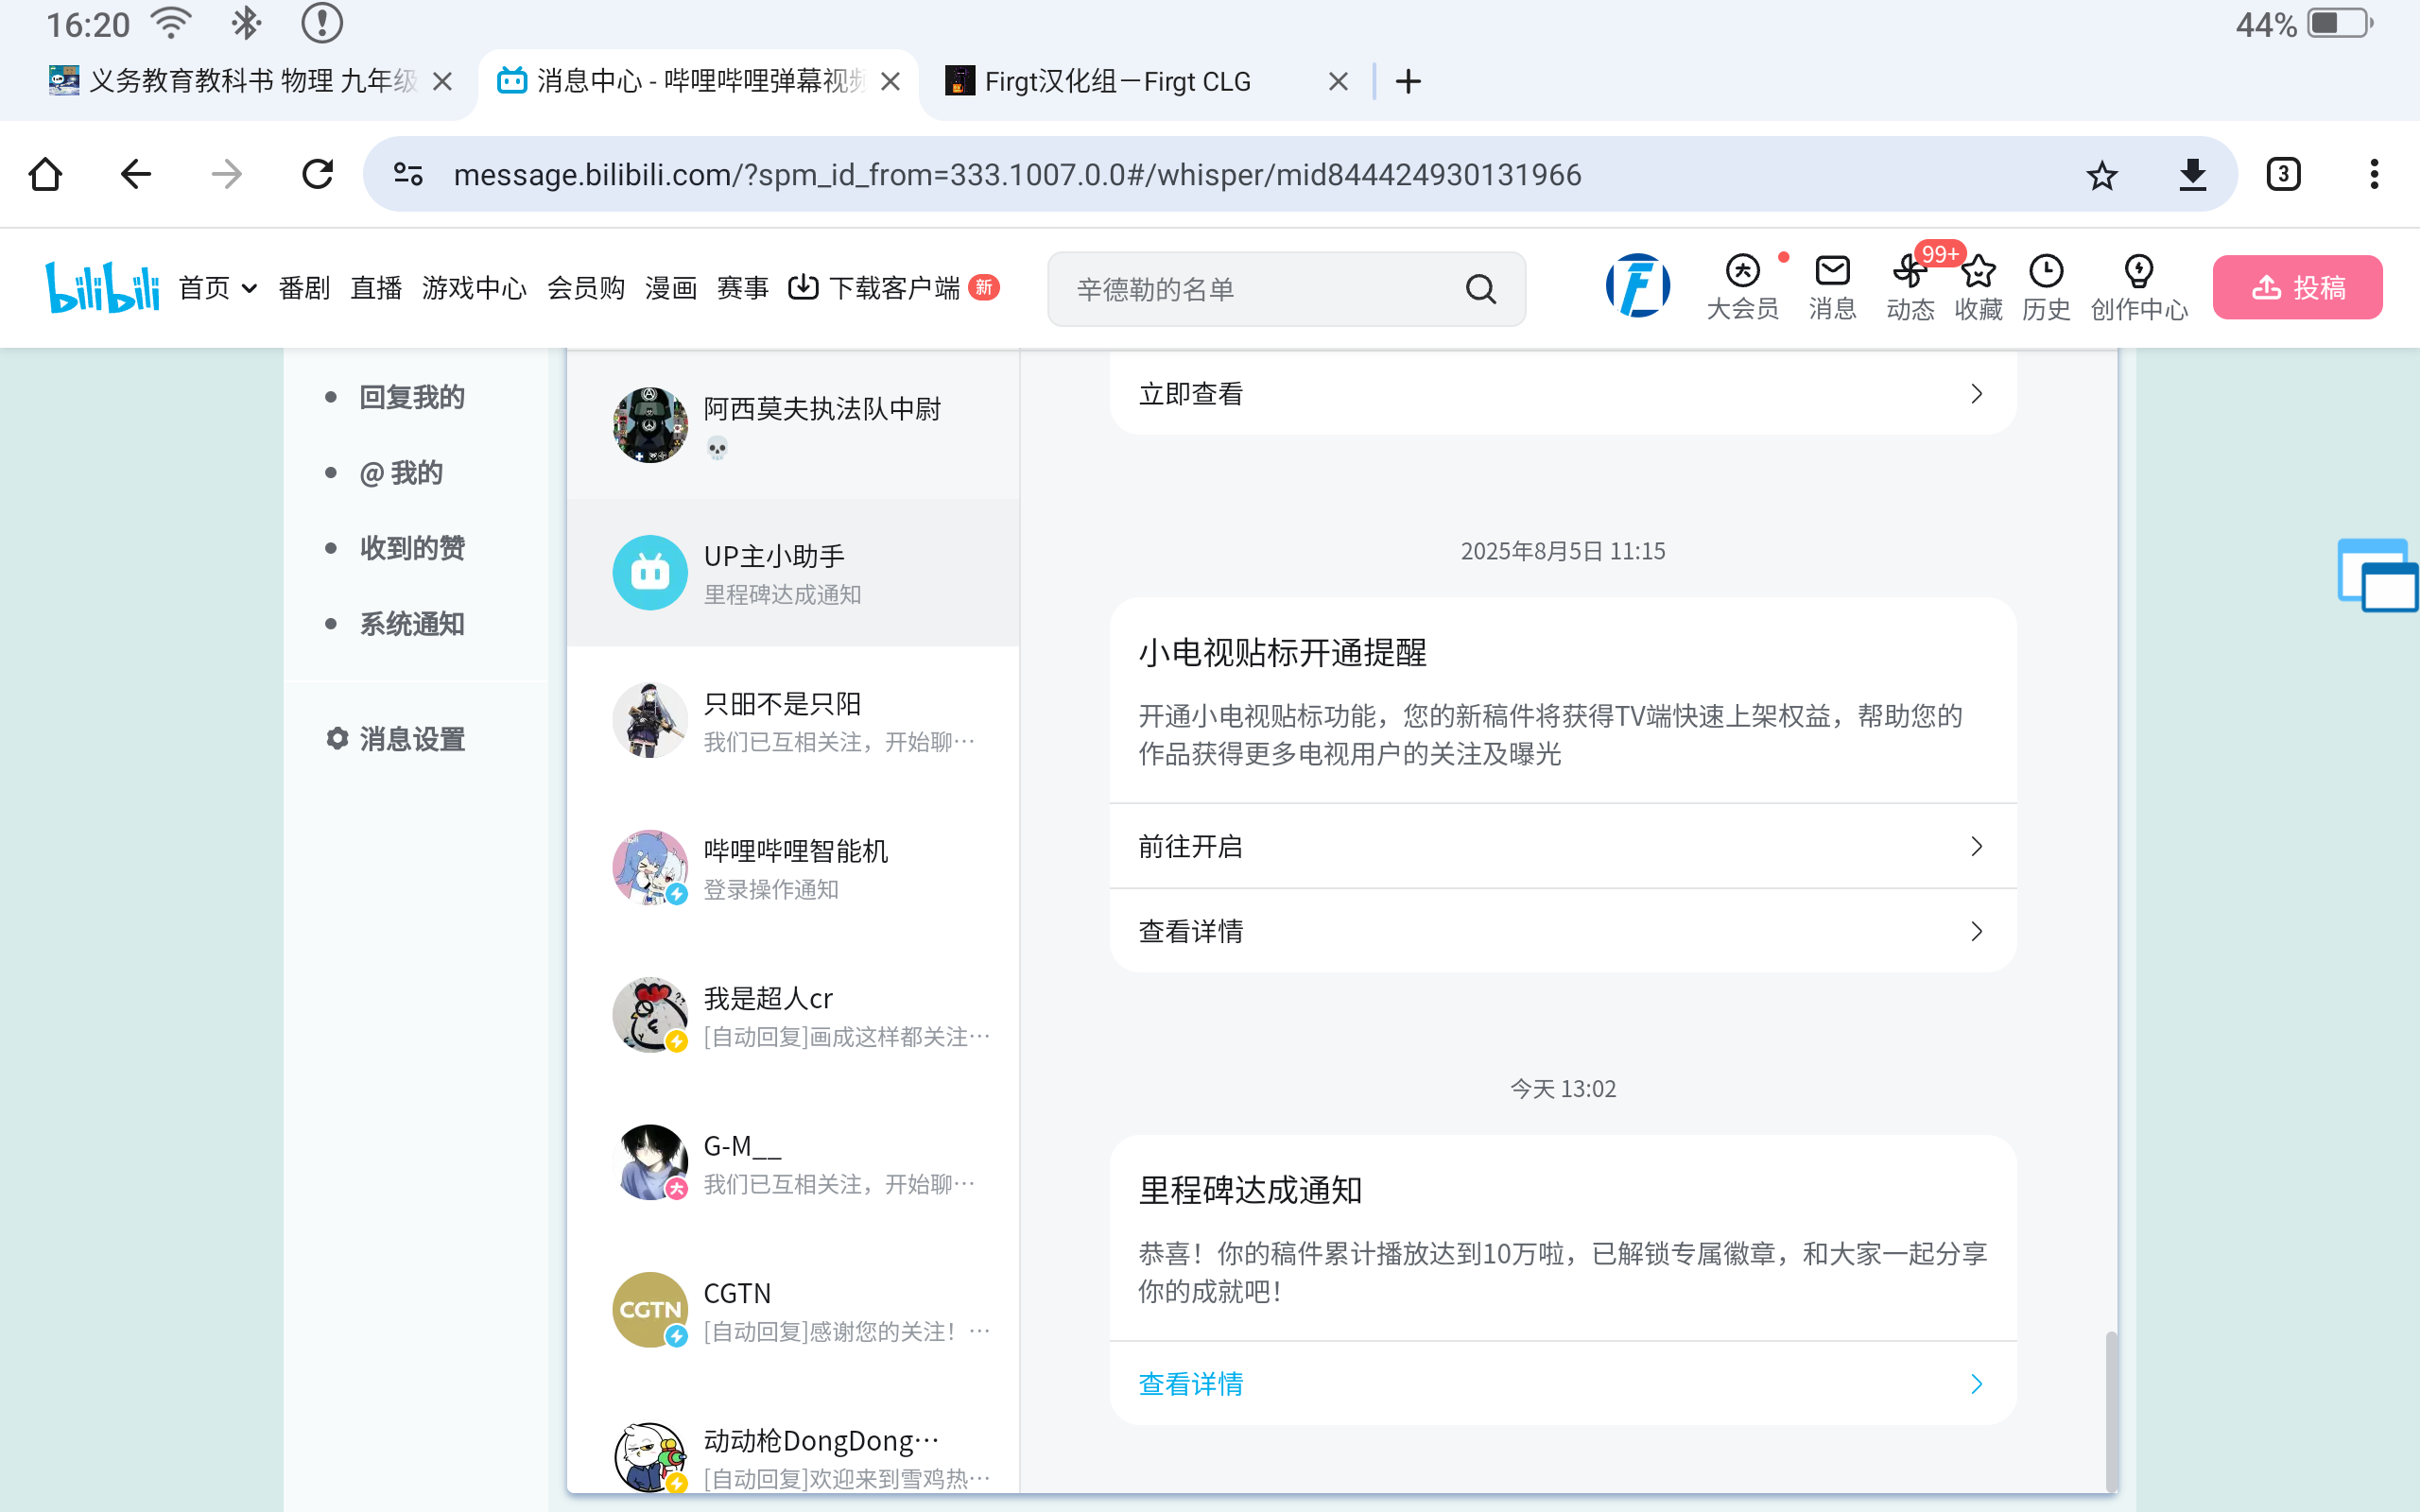Click the browser home icon
The width and height of the screenshot is (2420, 1512).
46,174
